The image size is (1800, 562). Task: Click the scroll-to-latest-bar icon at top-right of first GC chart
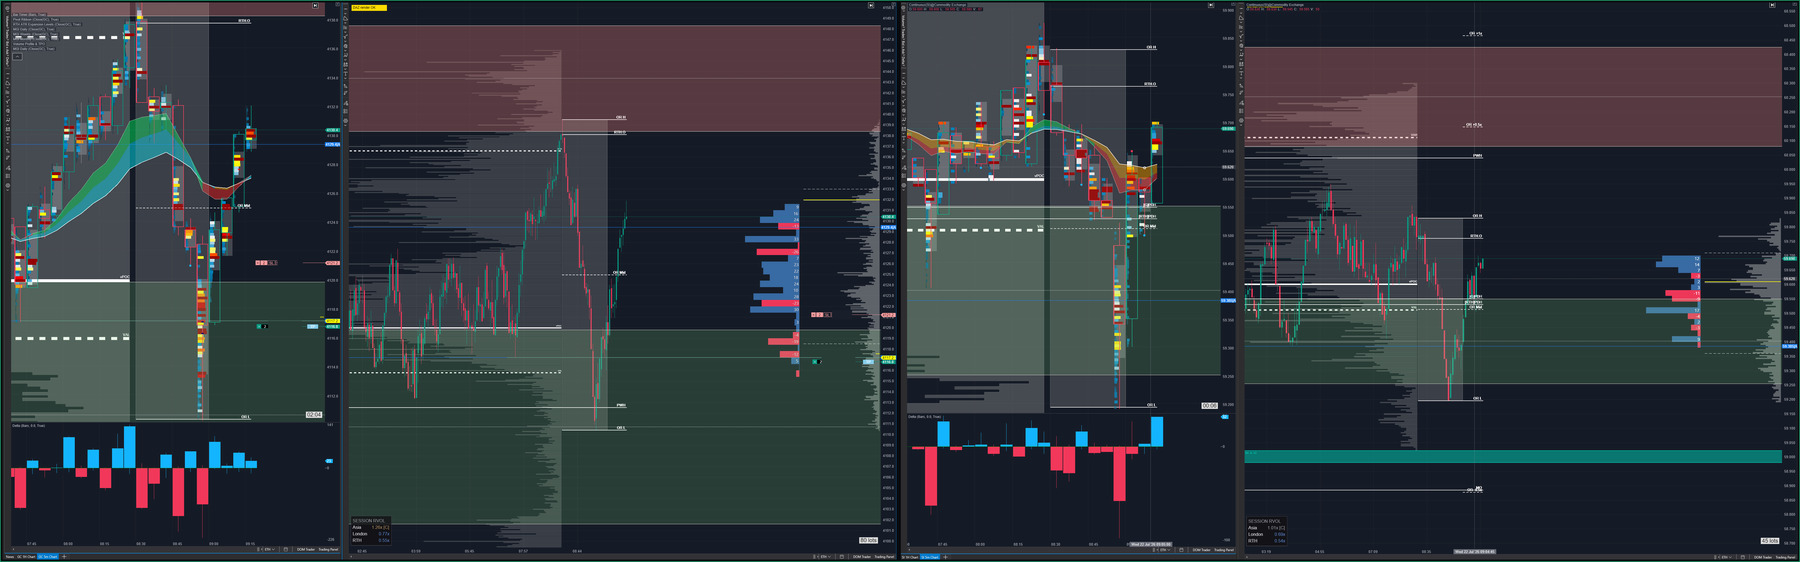(x=315, y=6)
